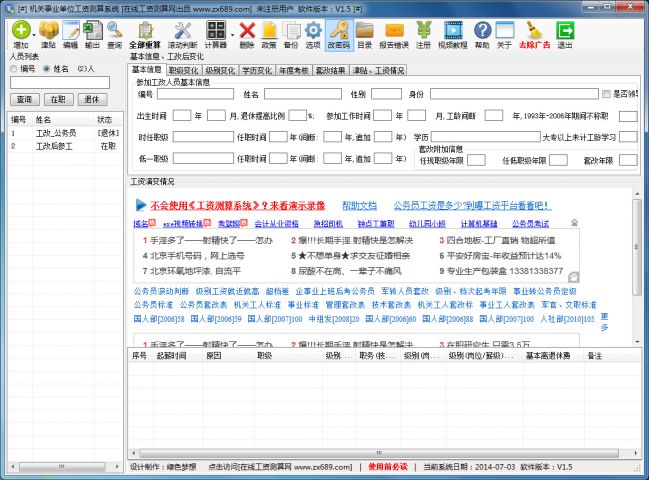649x480 pixels.
Task: Select the 编号 radio button
Action: pyautogui.click(x=14, y=69)
